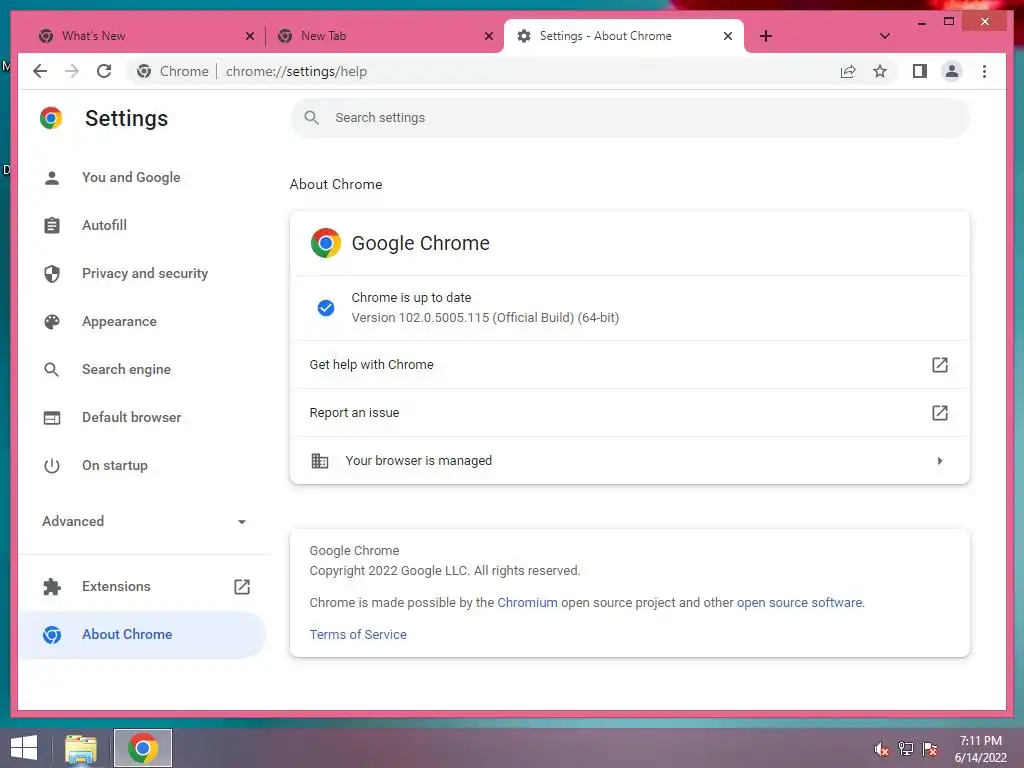Viewport: 1024px width, 768px height.
Task: Open Report an issue
Action: point(630,413)
